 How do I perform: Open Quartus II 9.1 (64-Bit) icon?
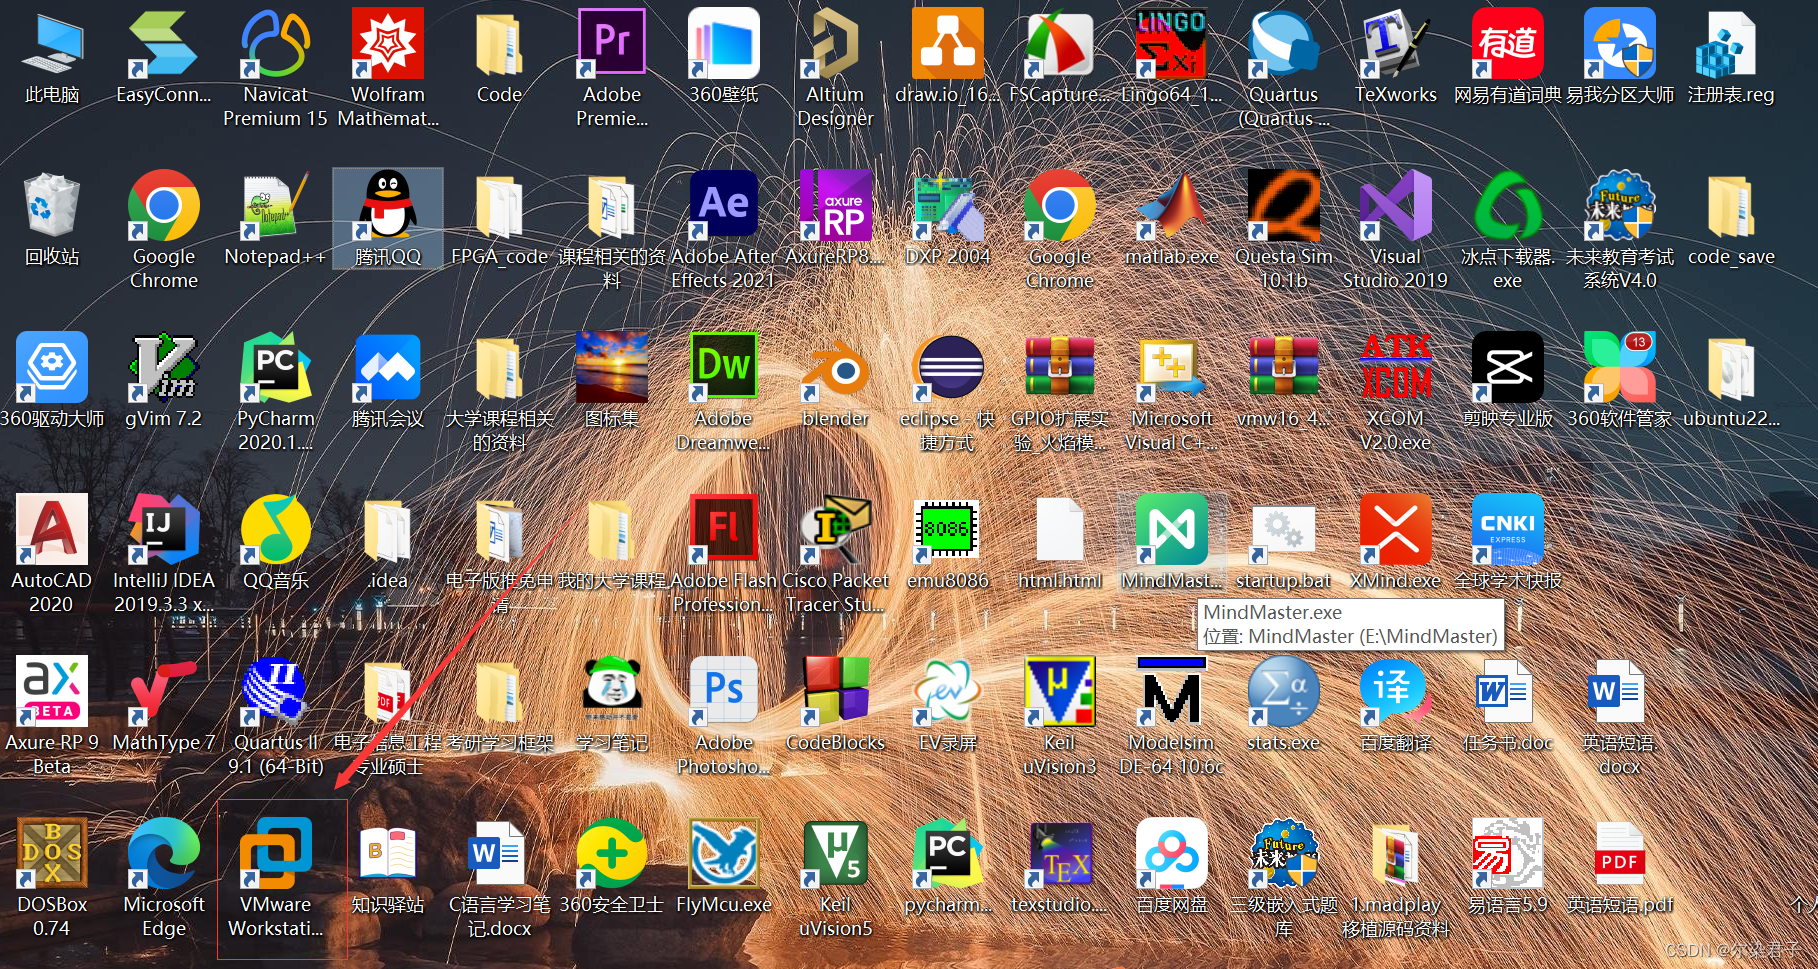point(276,691)
